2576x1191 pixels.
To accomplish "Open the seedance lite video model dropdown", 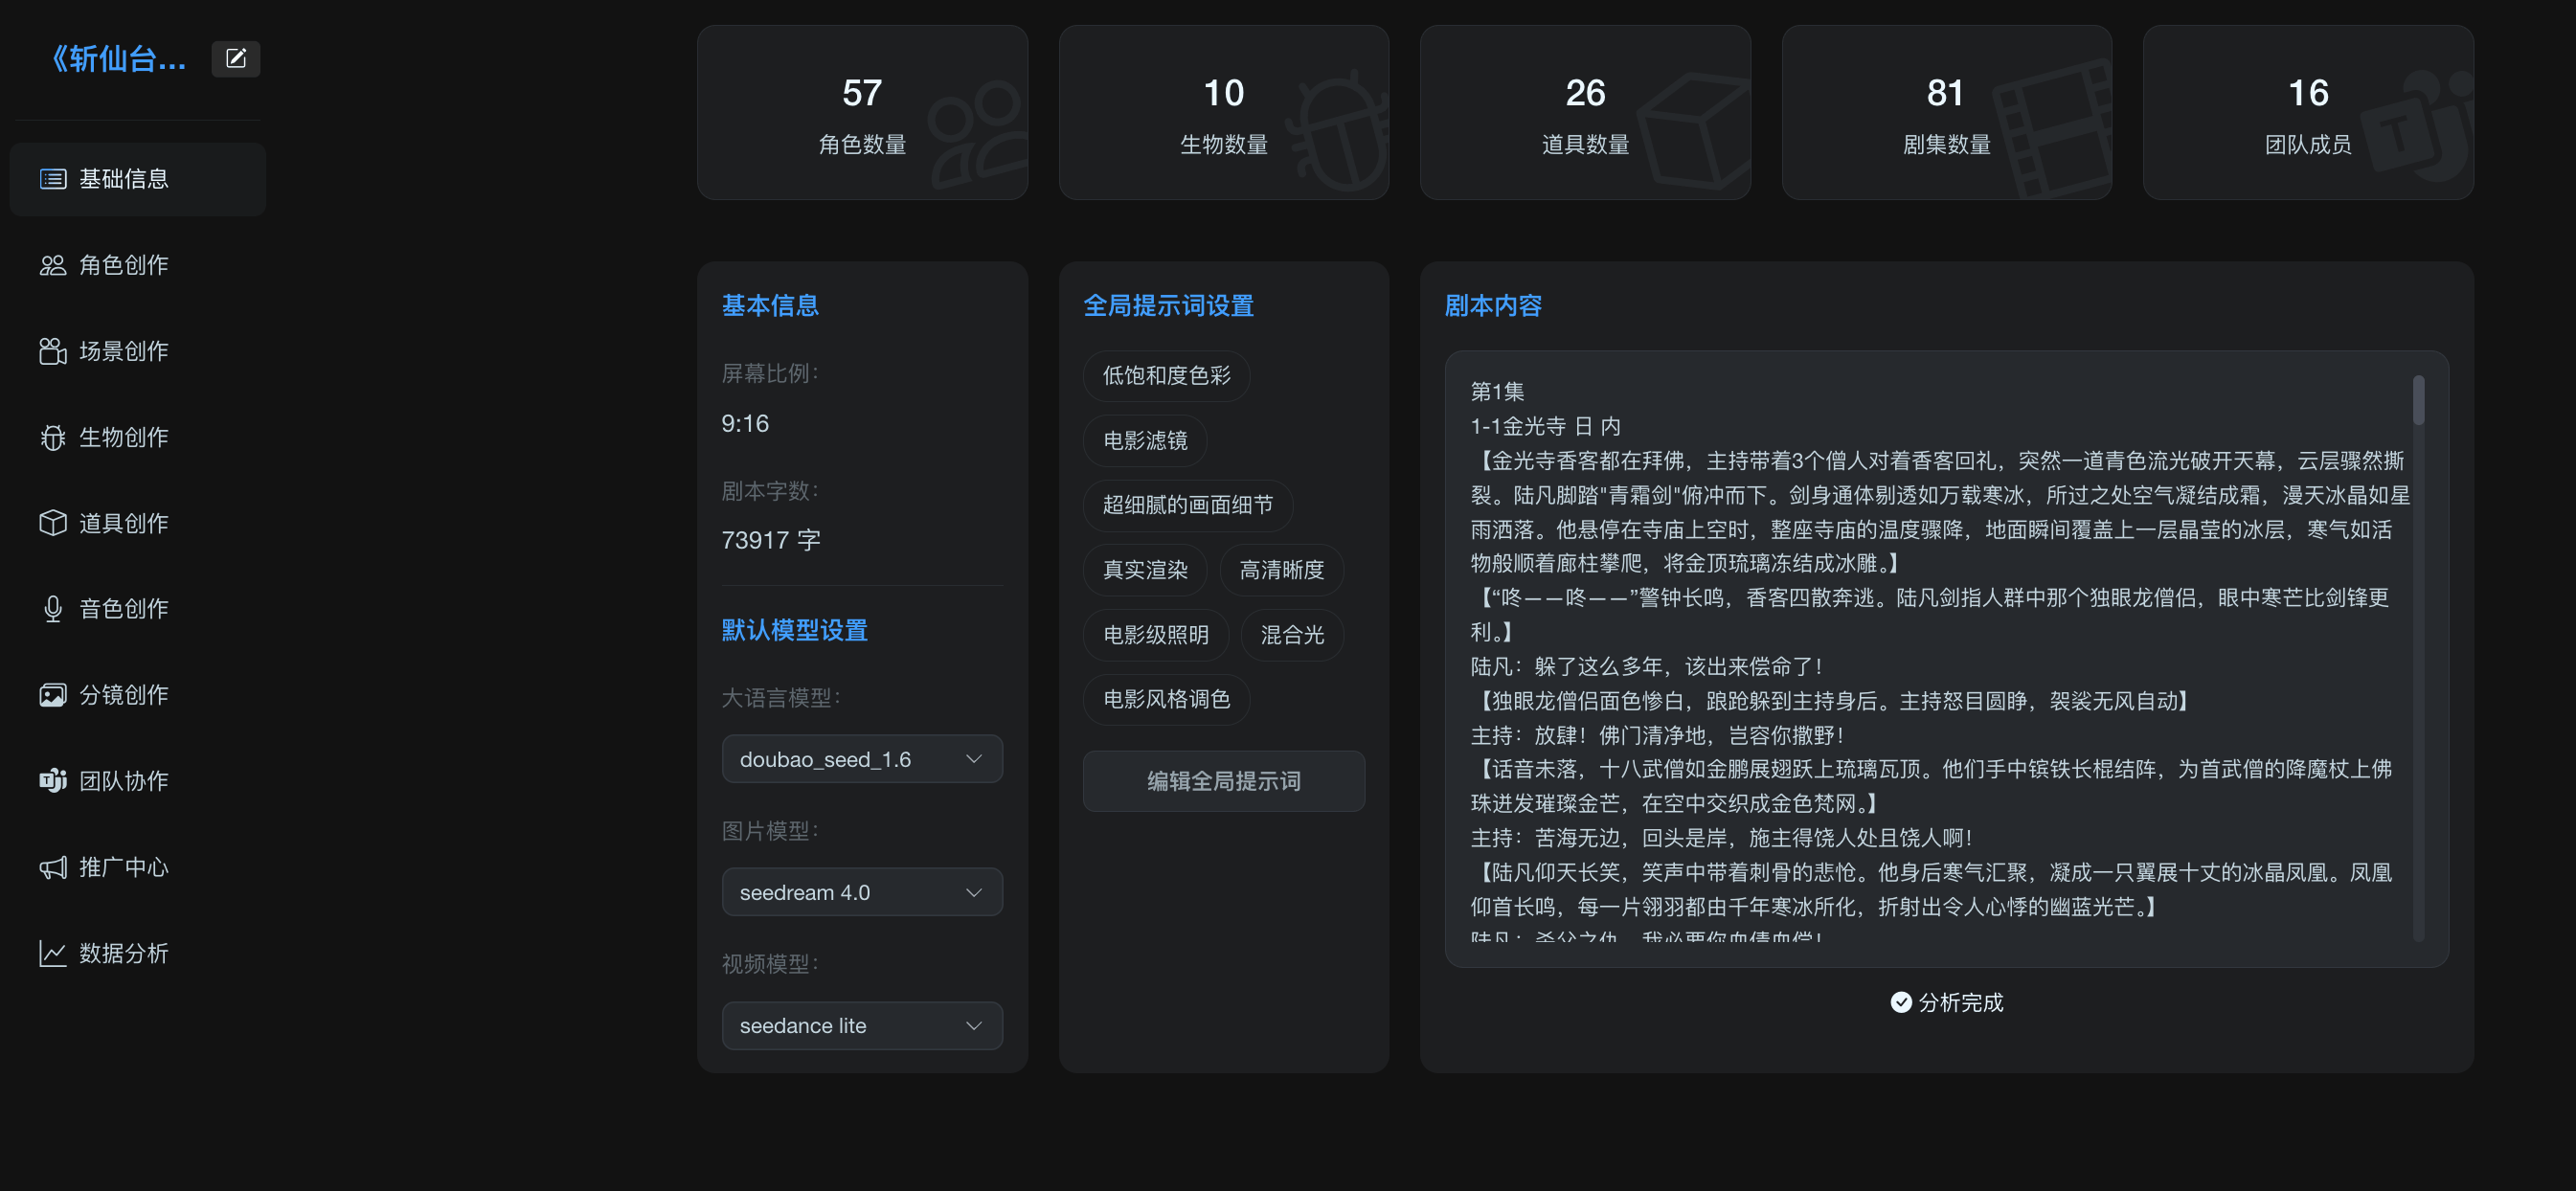I will point(861,1025).
